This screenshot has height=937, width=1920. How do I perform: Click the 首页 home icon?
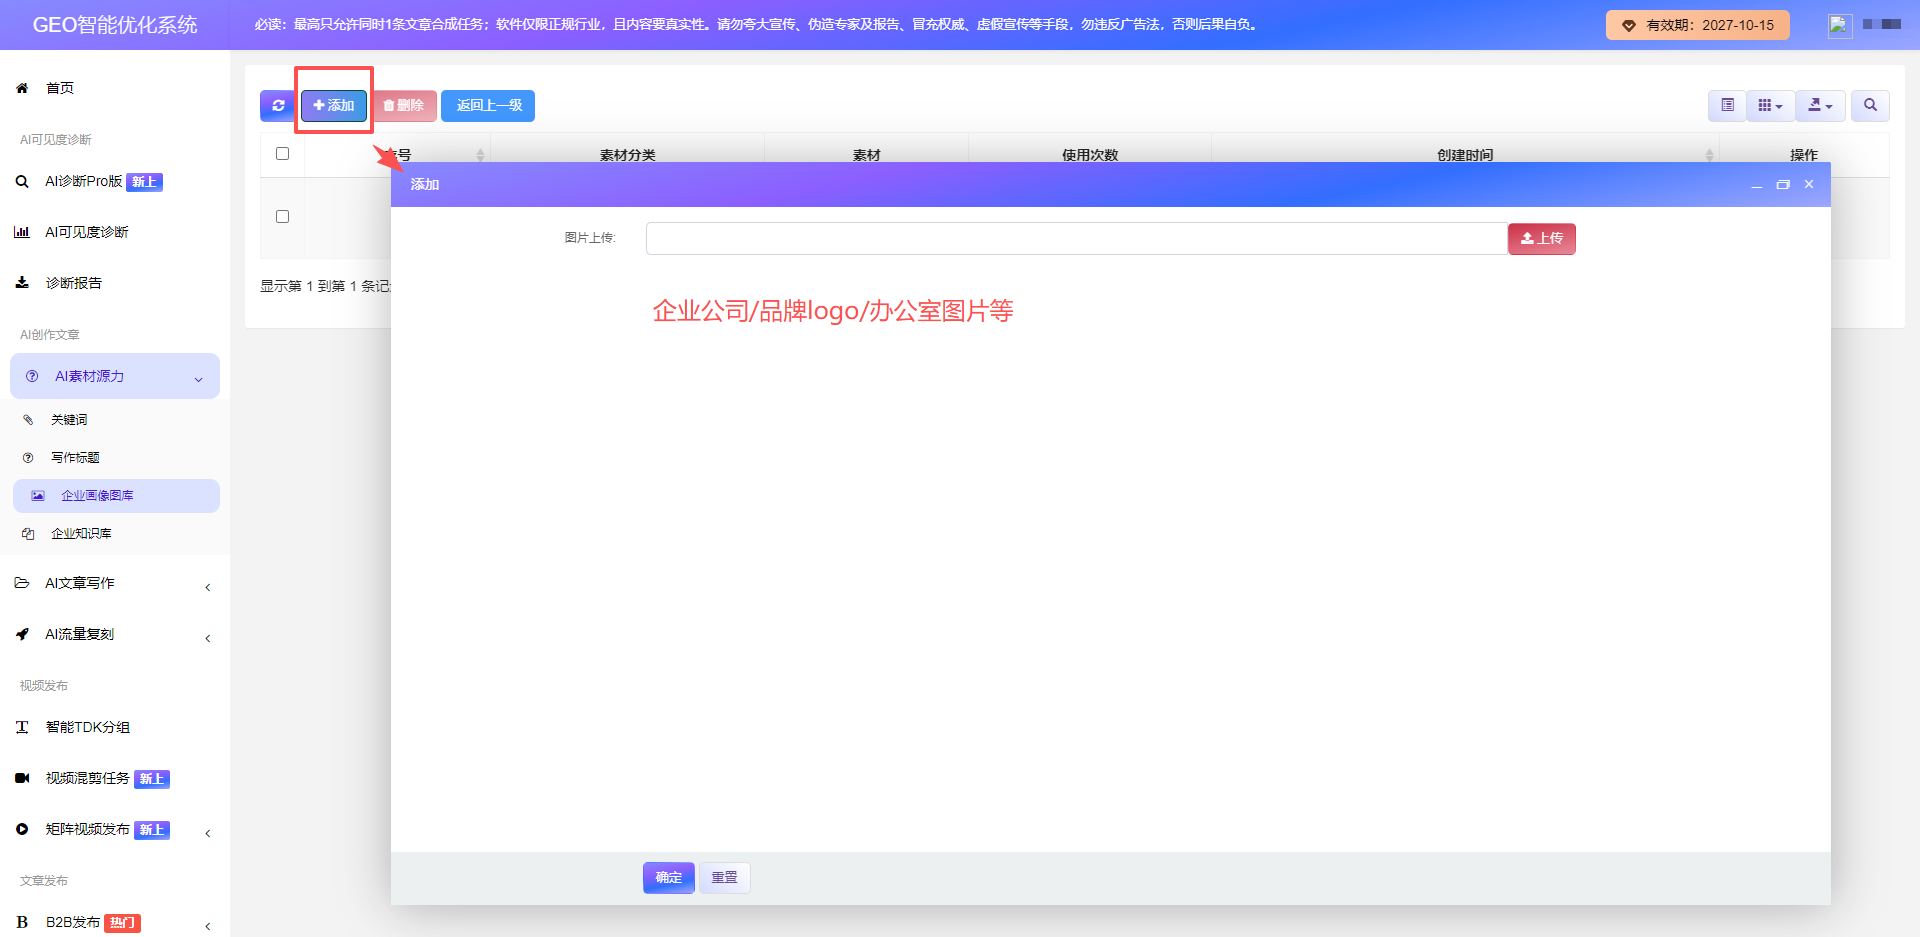22,88
